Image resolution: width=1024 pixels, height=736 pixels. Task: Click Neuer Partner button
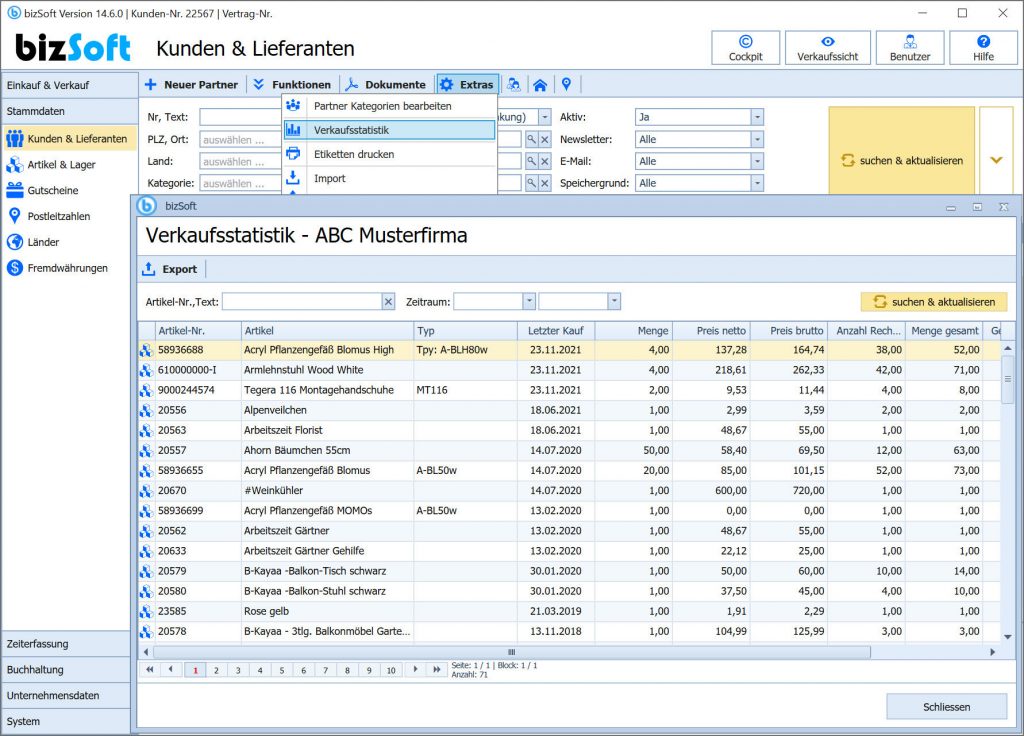point(191,84)
